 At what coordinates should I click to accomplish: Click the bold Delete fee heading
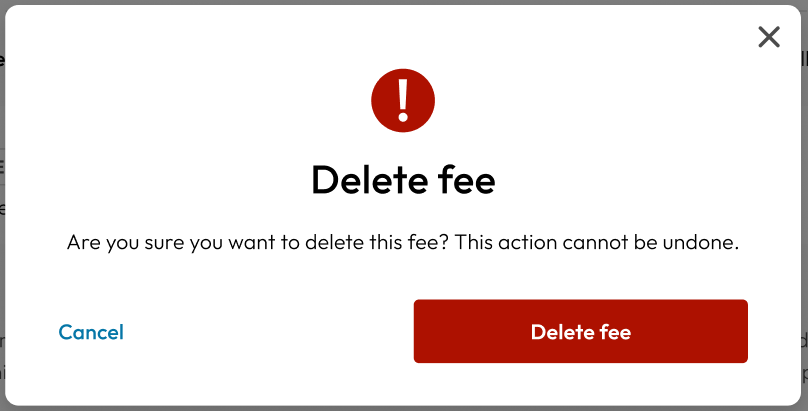[403, 180]
